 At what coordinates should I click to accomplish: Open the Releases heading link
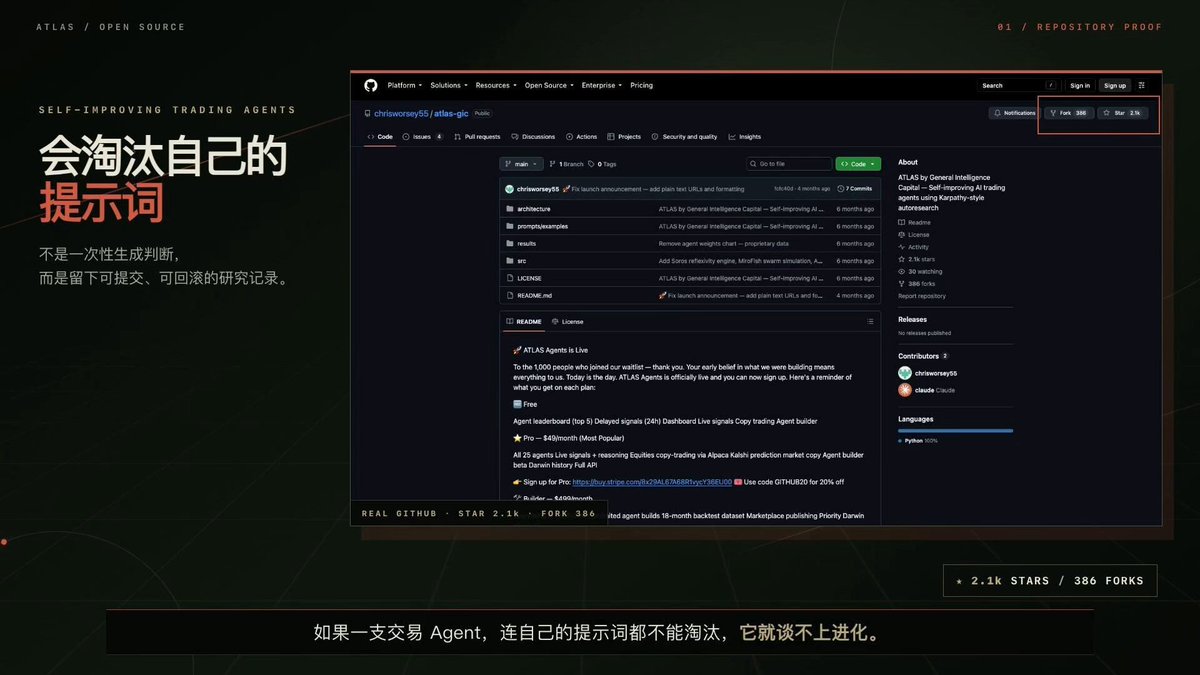coord(914,320)
